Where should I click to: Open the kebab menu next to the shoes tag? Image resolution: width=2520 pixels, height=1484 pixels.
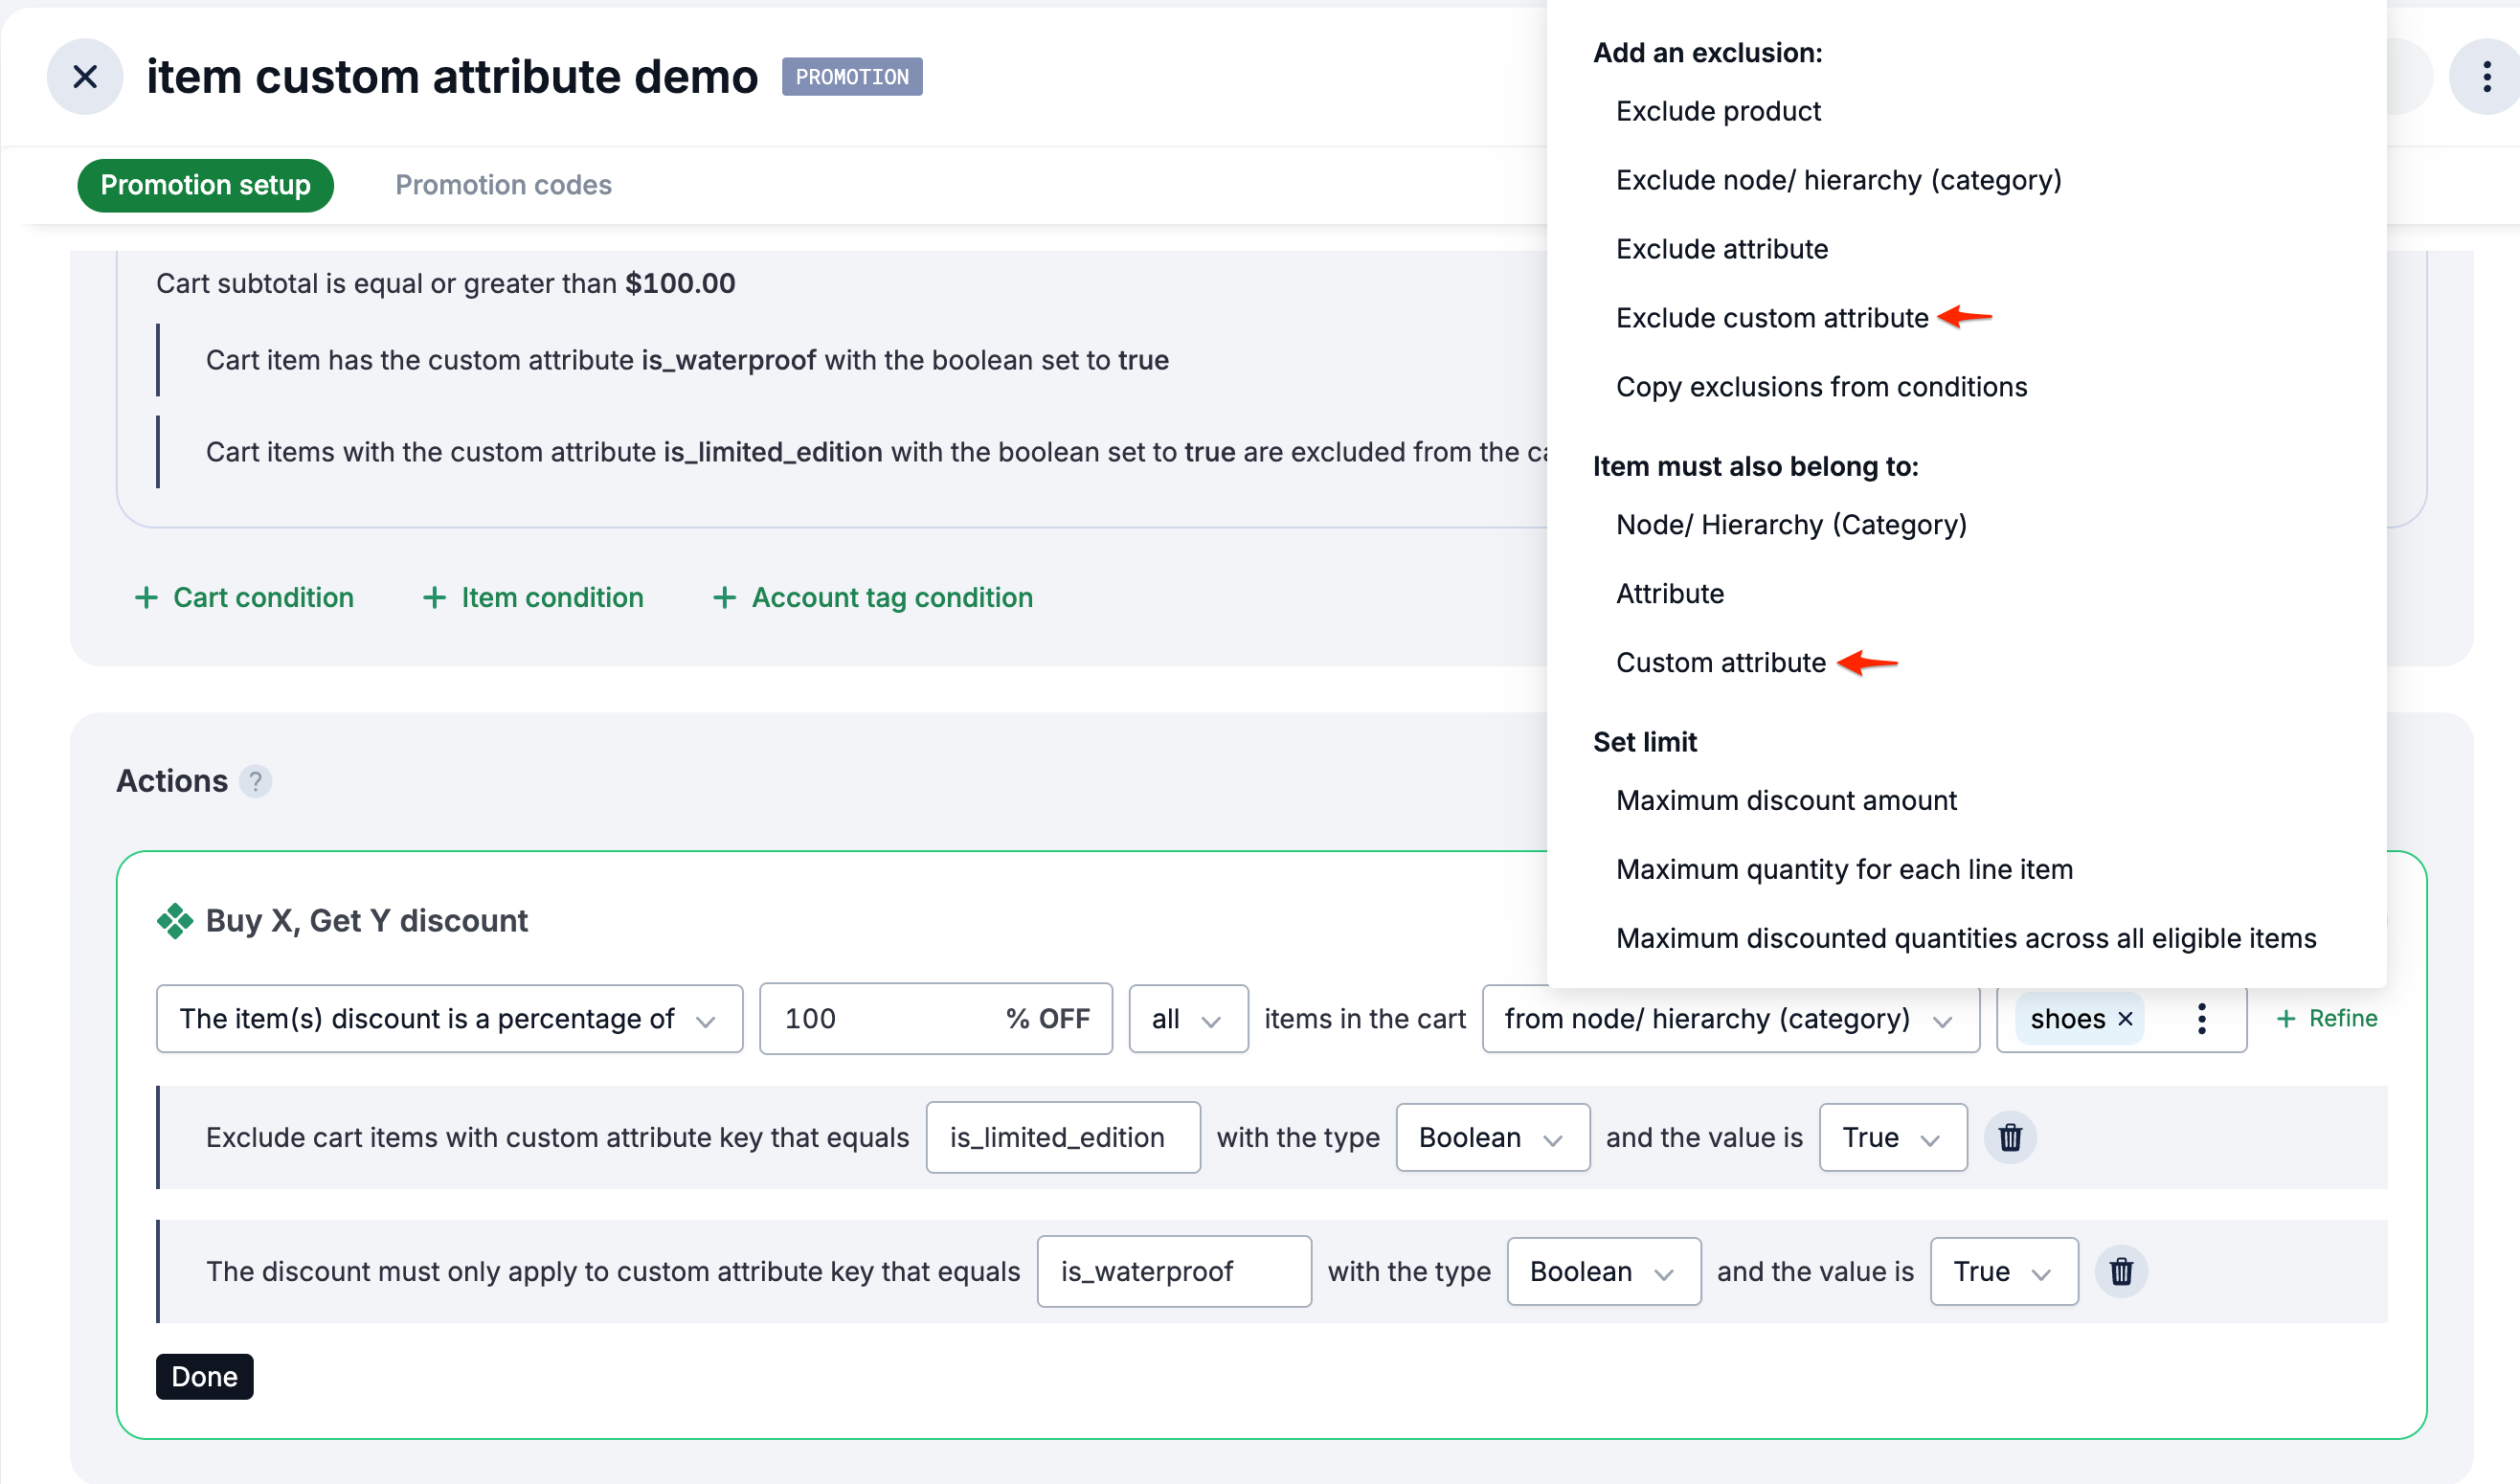[x=2200, y=1018]
